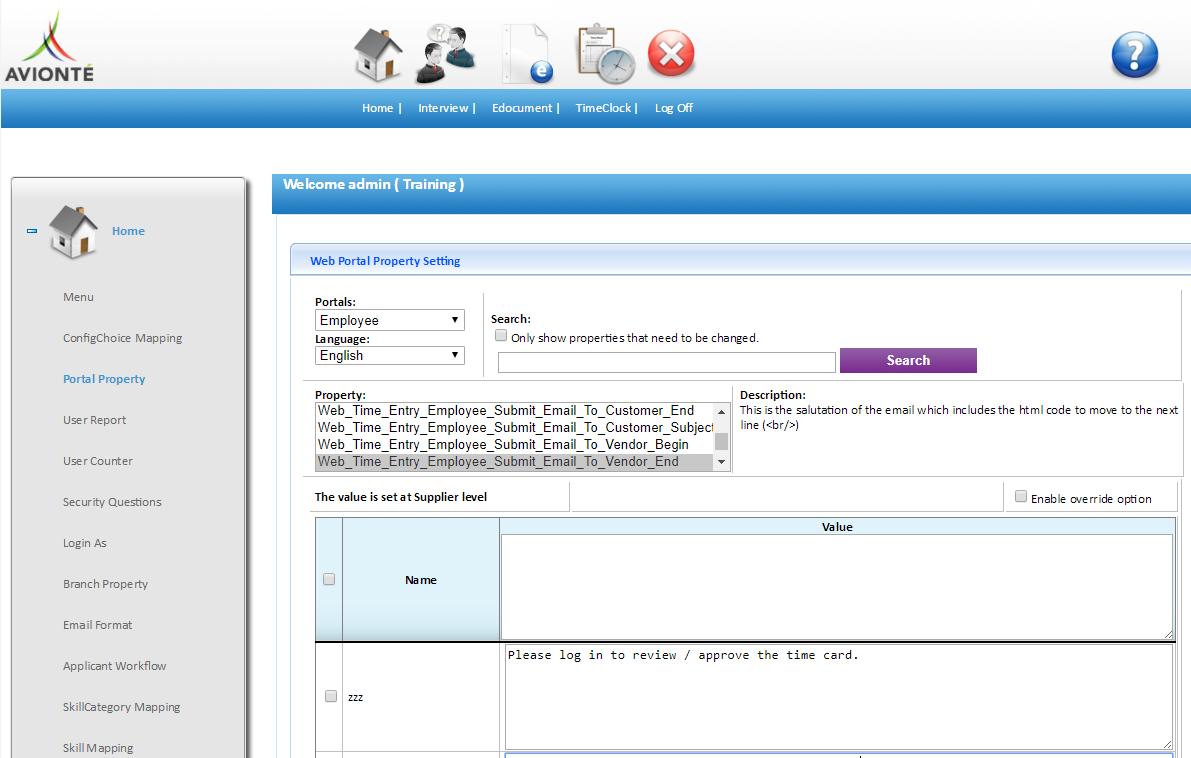Image resolution: width=1191 pixels, height=758 pixels.
Task: Open Skill Mapping in sidebar
Action: [x=97, y=748]
